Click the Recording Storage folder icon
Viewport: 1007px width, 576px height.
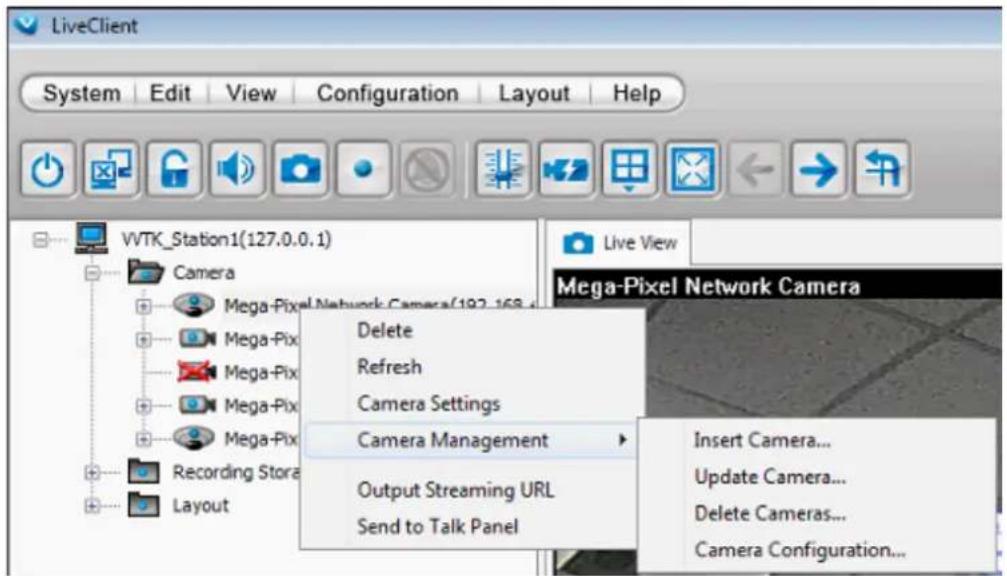pos(143,472)
